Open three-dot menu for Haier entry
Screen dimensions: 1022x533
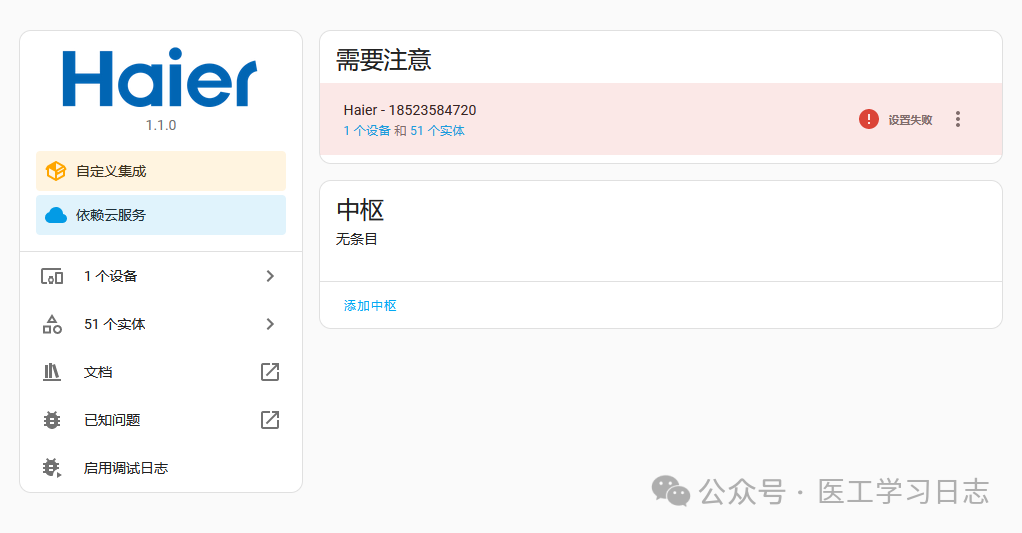[957, 119]
